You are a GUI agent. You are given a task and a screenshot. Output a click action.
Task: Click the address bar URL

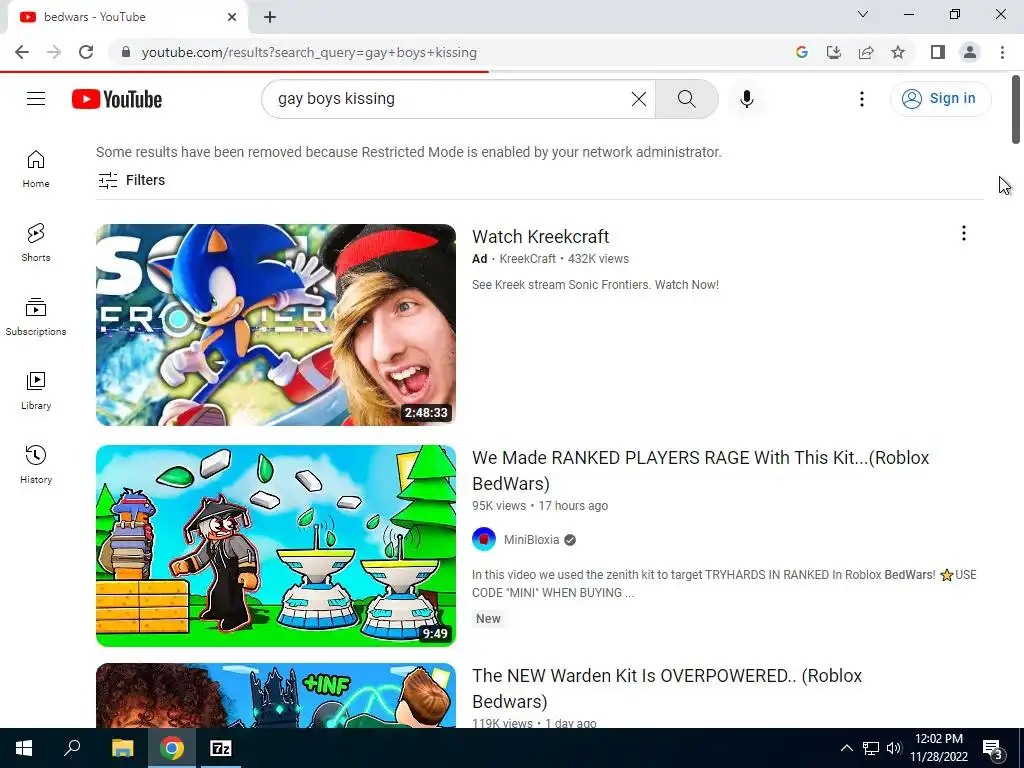[309, 52]
